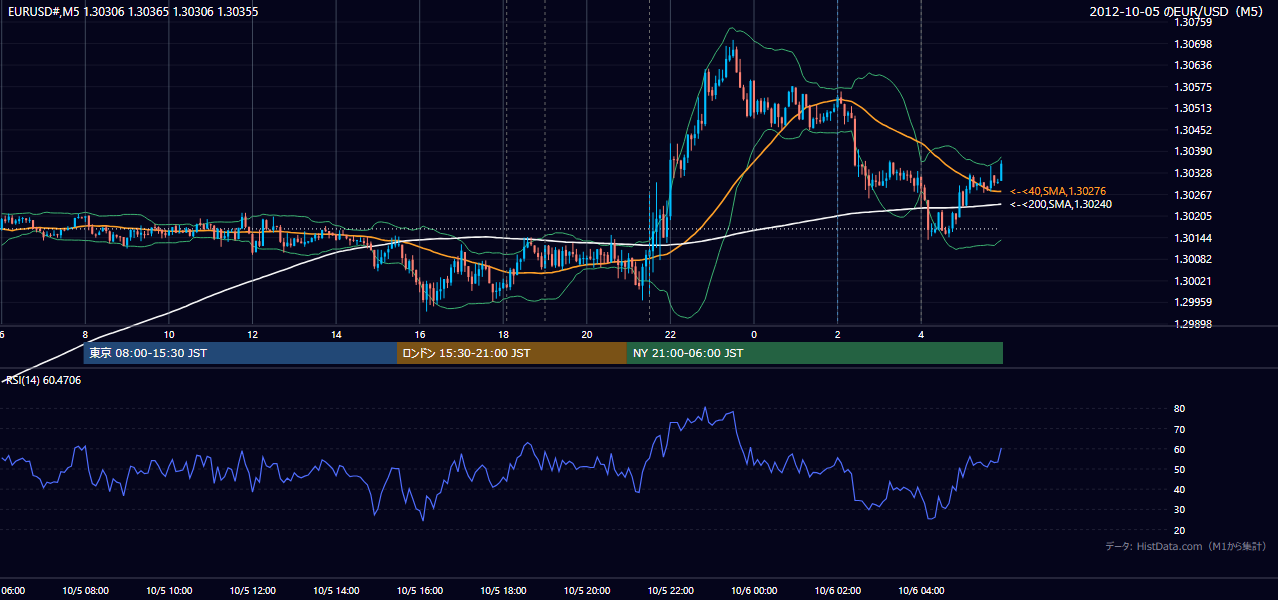
Task: Click RSI scale level 80
Action: pyautogui.click(x=1179, y=409)
